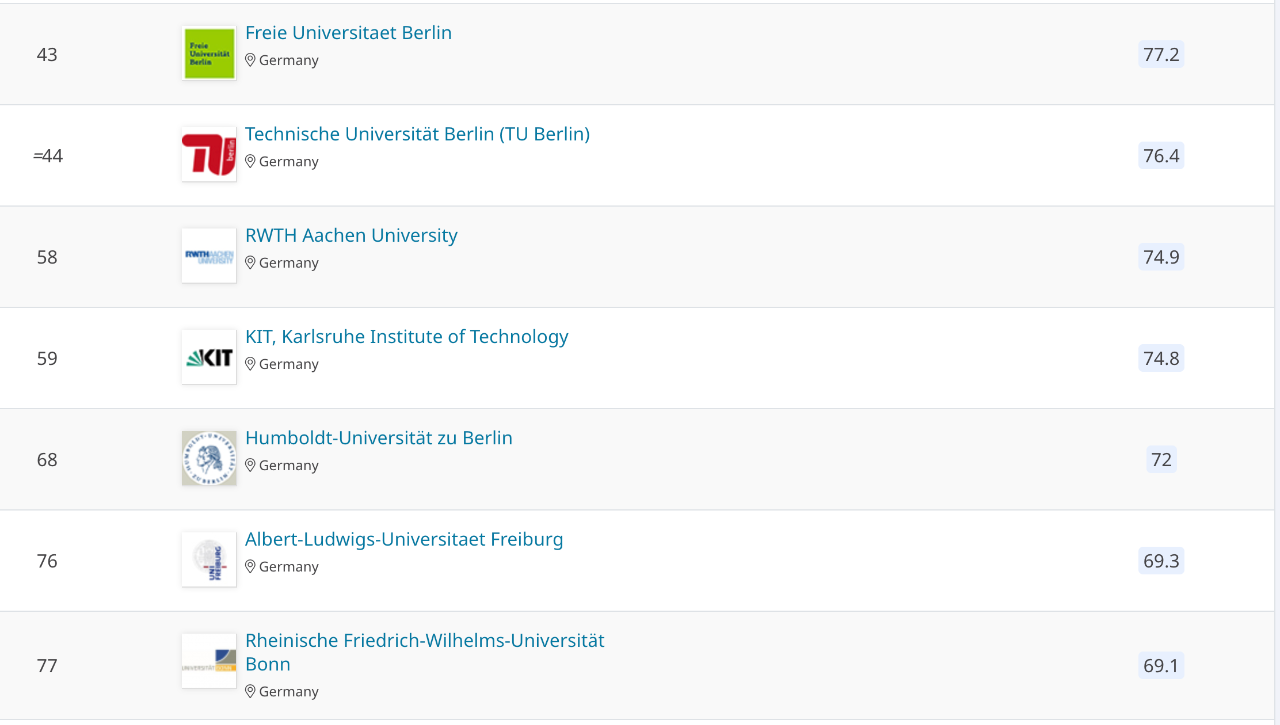The height and width of the screenshot is (725, 1280).
Task: Click the KIT logo image
Action: [209, 357]
